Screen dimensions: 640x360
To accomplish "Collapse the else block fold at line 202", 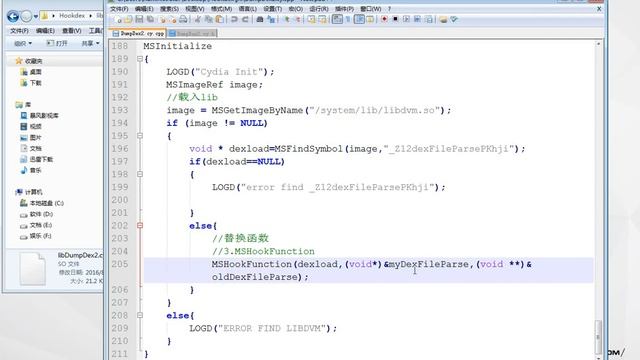I will click(140, 225).
